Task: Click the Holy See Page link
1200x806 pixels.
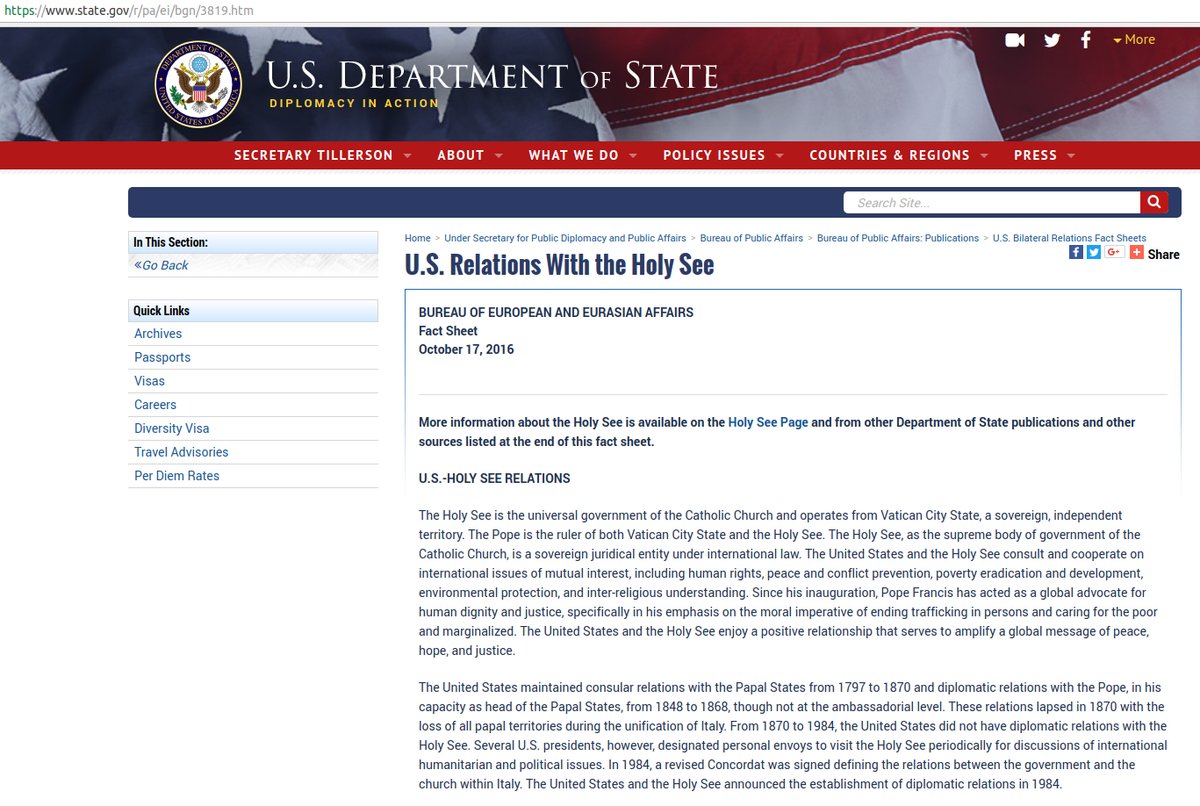Action: pyautogui.click(x=767, y=422)
